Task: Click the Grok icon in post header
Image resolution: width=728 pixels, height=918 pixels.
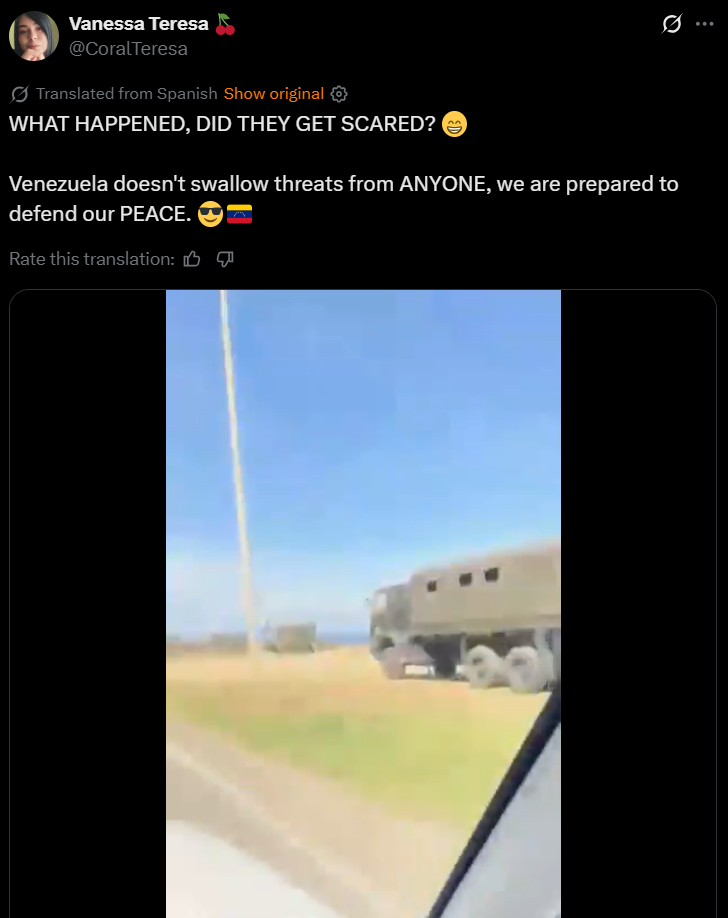Action: pos(671,24)
